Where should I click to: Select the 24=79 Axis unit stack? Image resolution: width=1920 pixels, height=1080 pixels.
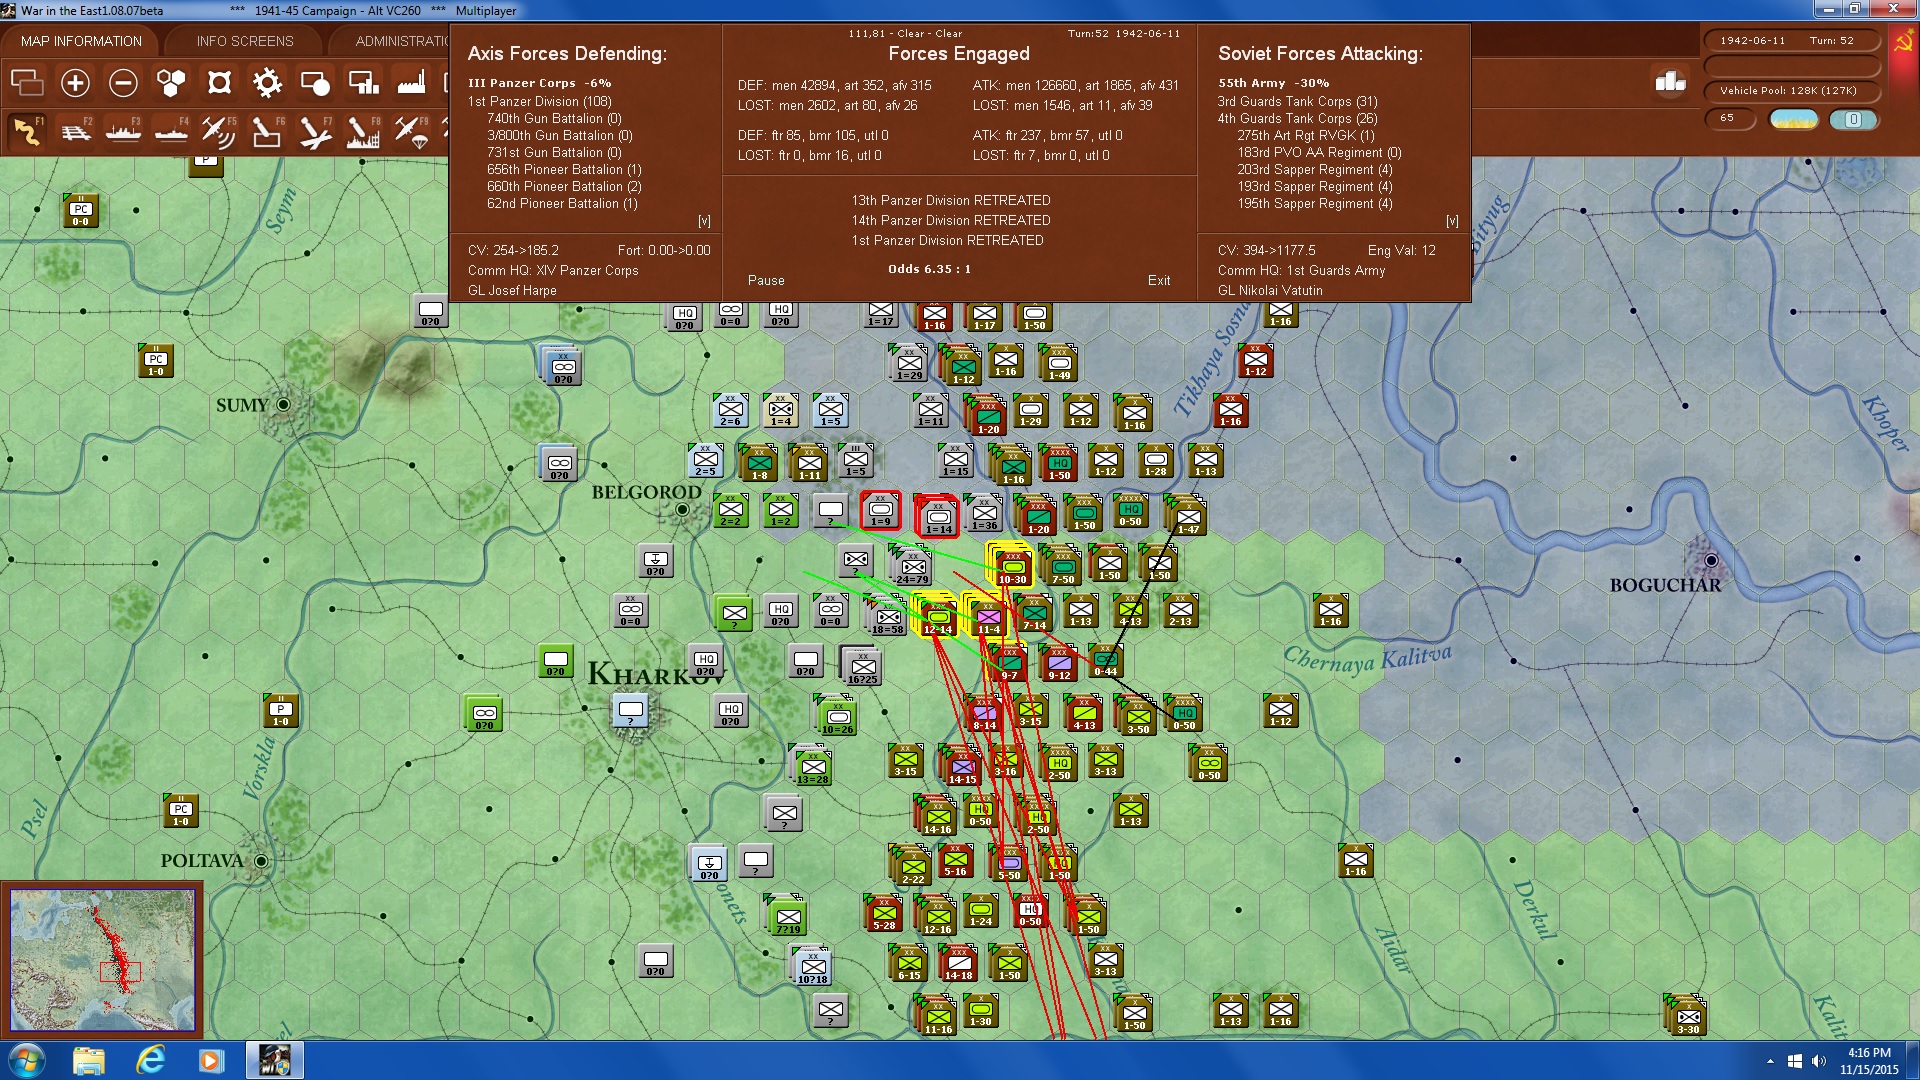pyautogui.click(x=912, y=567)
